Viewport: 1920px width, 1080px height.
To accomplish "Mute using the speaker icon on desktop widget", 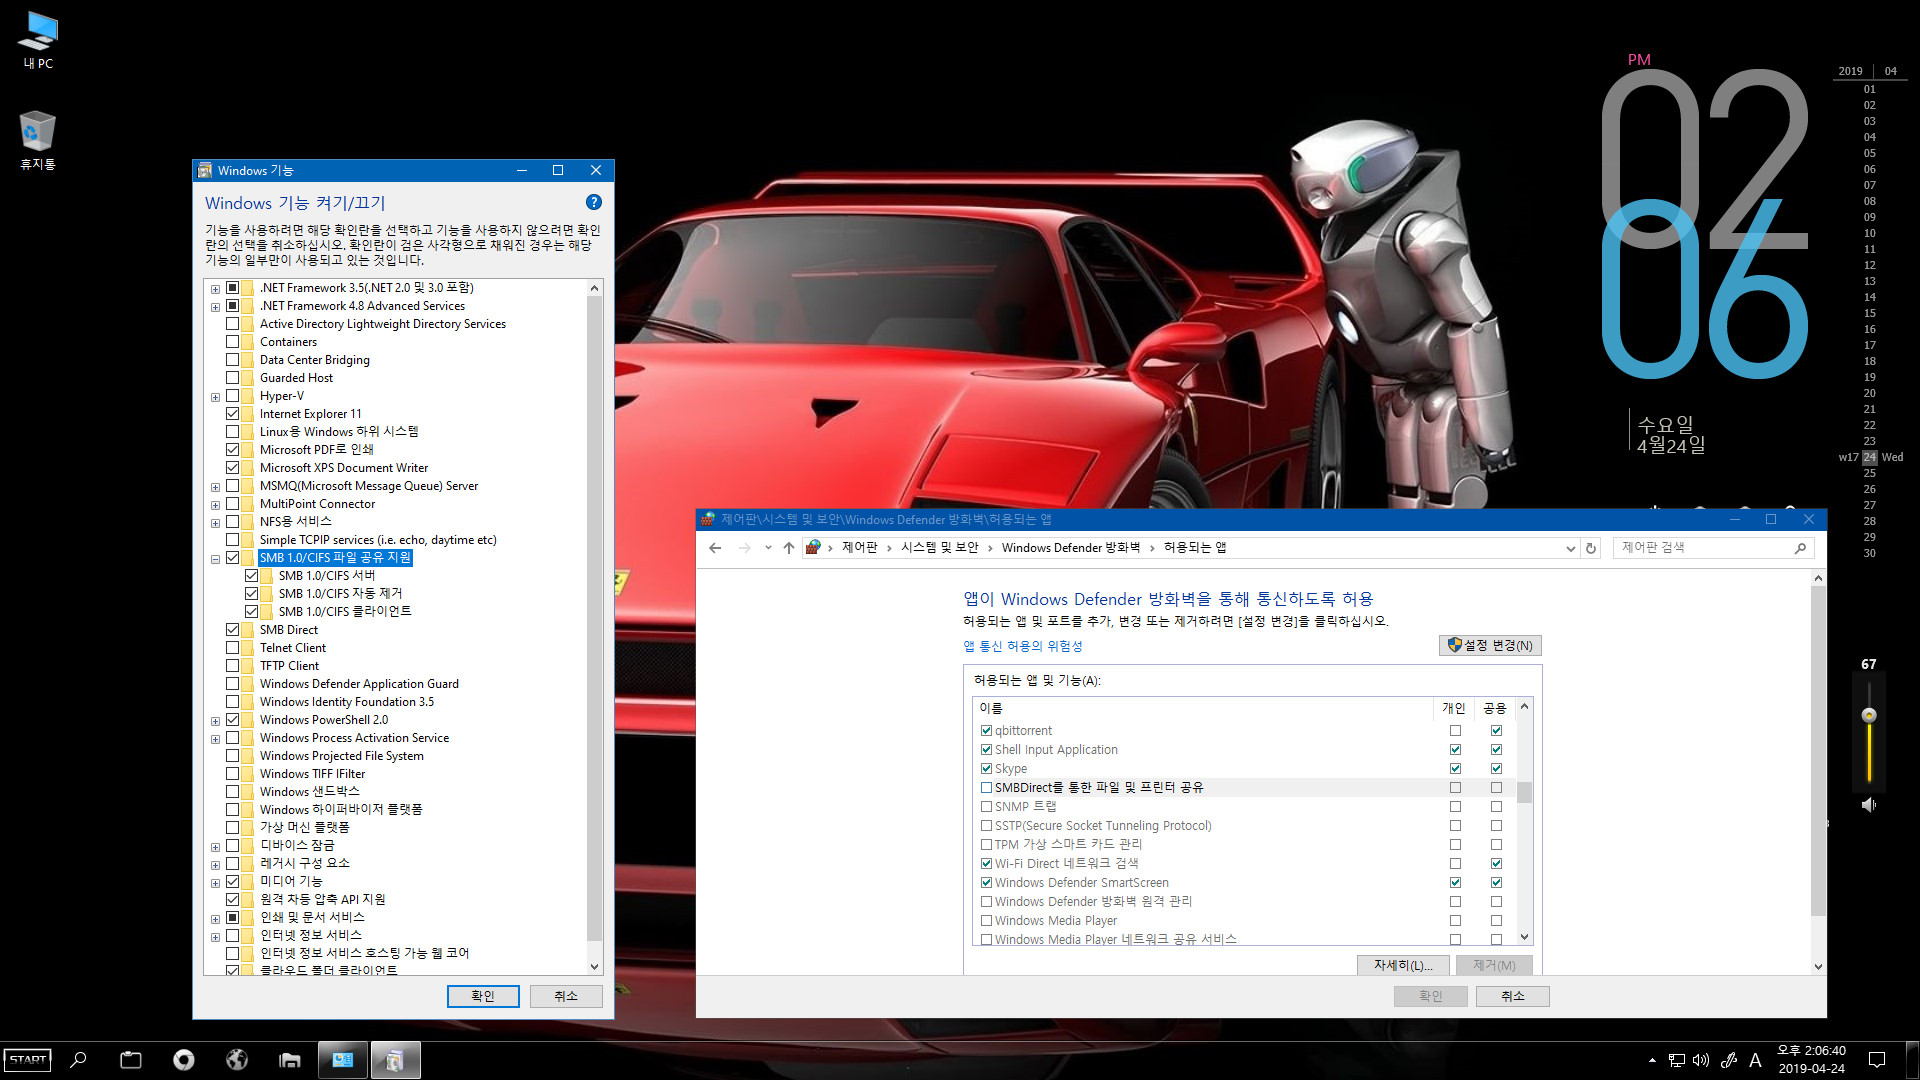I will click(x=1868, y=805).
